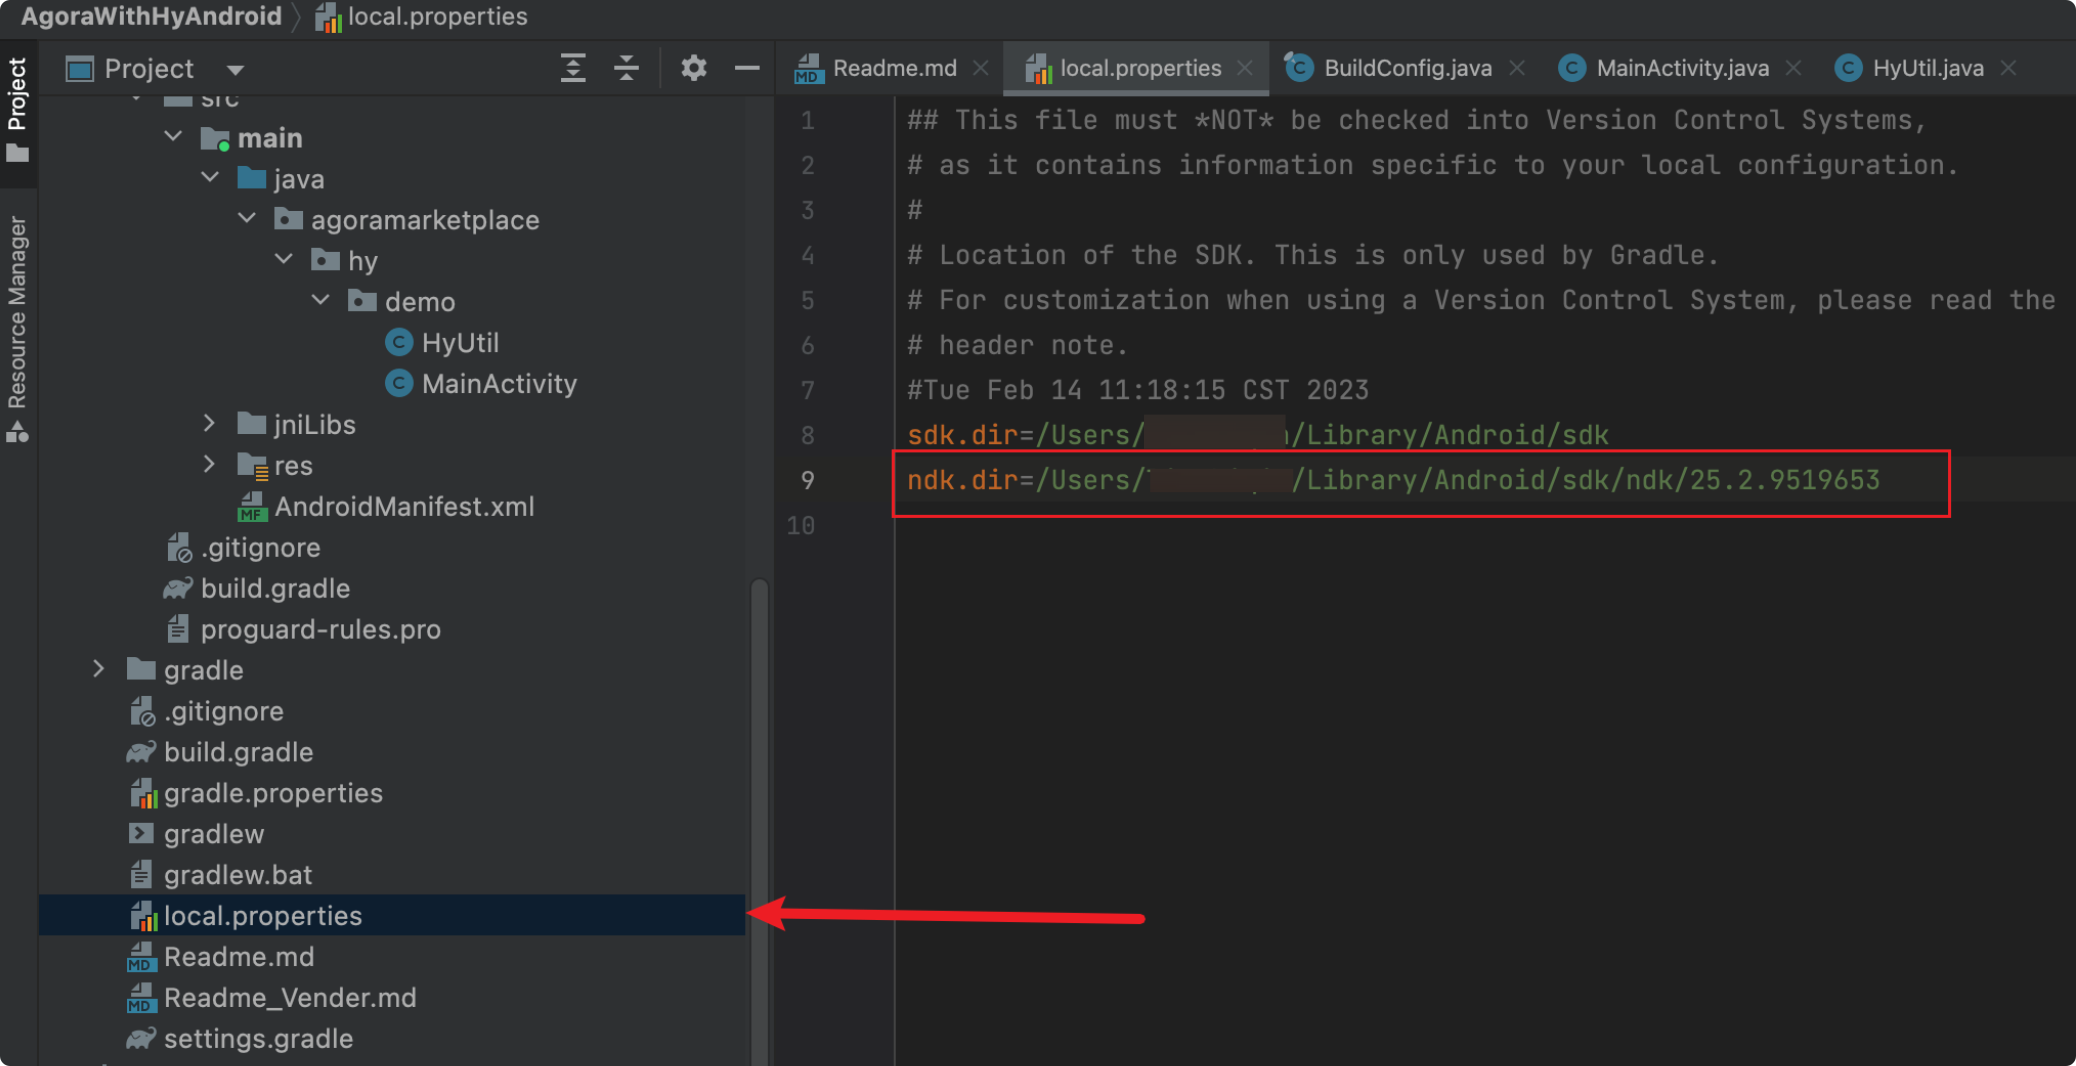The height and width of the screenshot is (1066, 2076).
Task: Open Readme.md in project tree
Action: [x=239, y=958]
